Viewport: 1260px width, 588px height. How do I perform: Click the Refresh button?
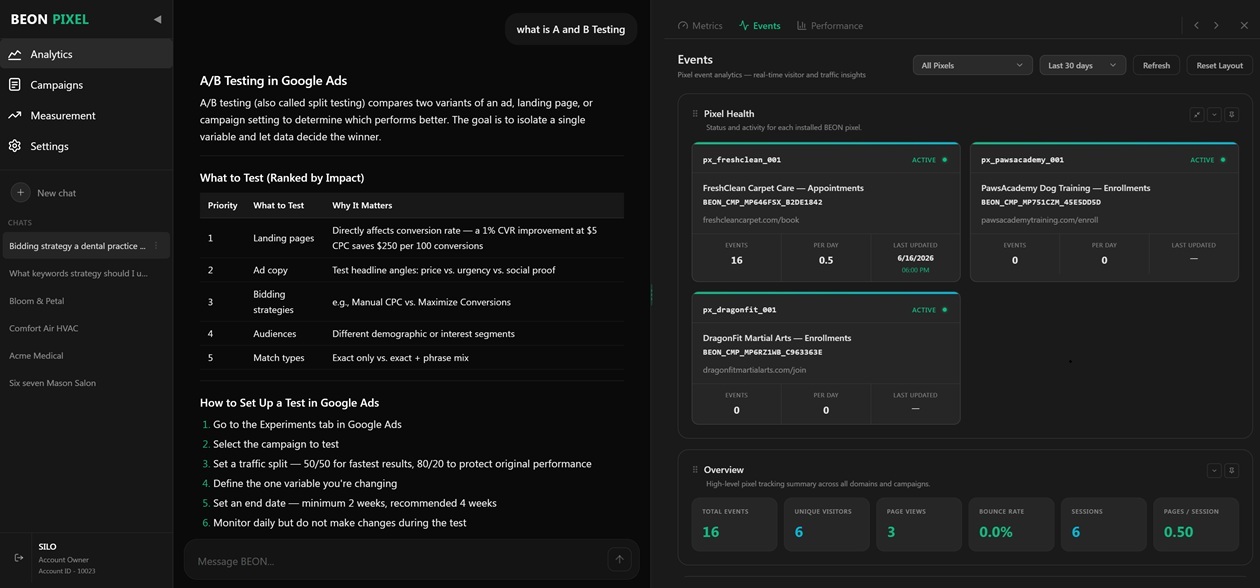[x=1156, y=65]
